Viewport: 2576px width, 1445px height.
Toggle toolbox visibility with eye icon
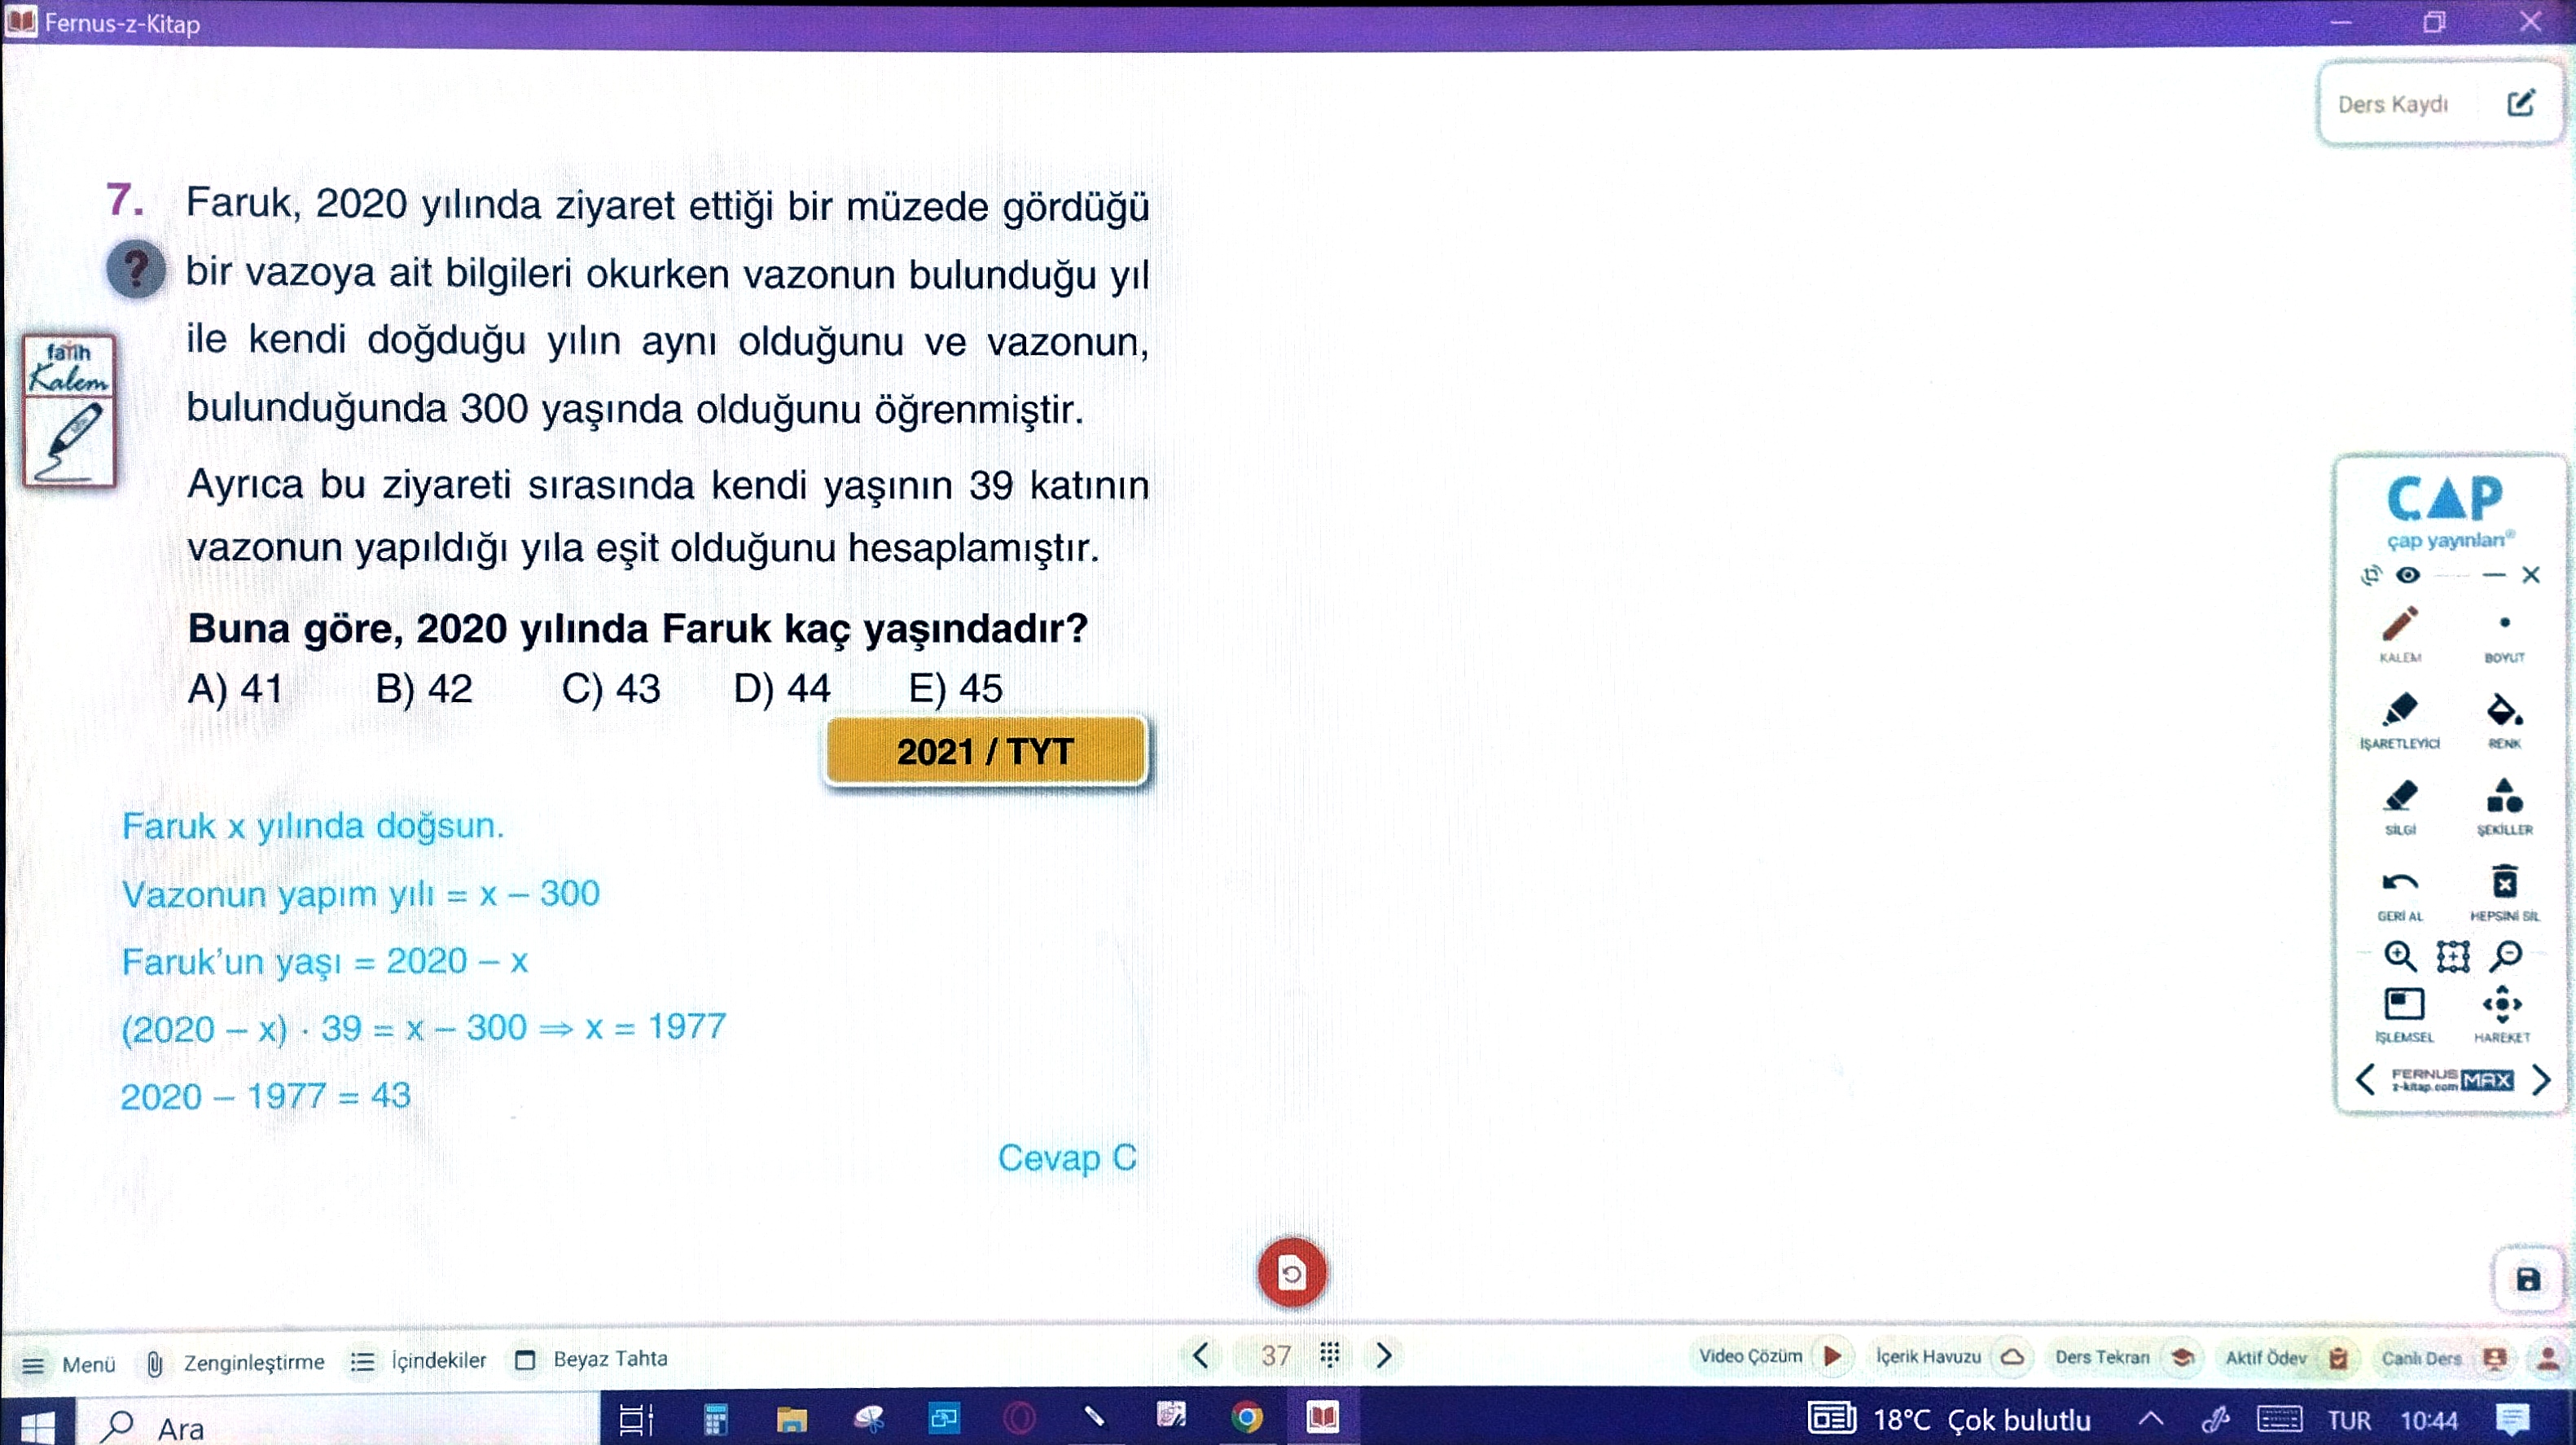pyautogui.click(x=2408, y=575)
